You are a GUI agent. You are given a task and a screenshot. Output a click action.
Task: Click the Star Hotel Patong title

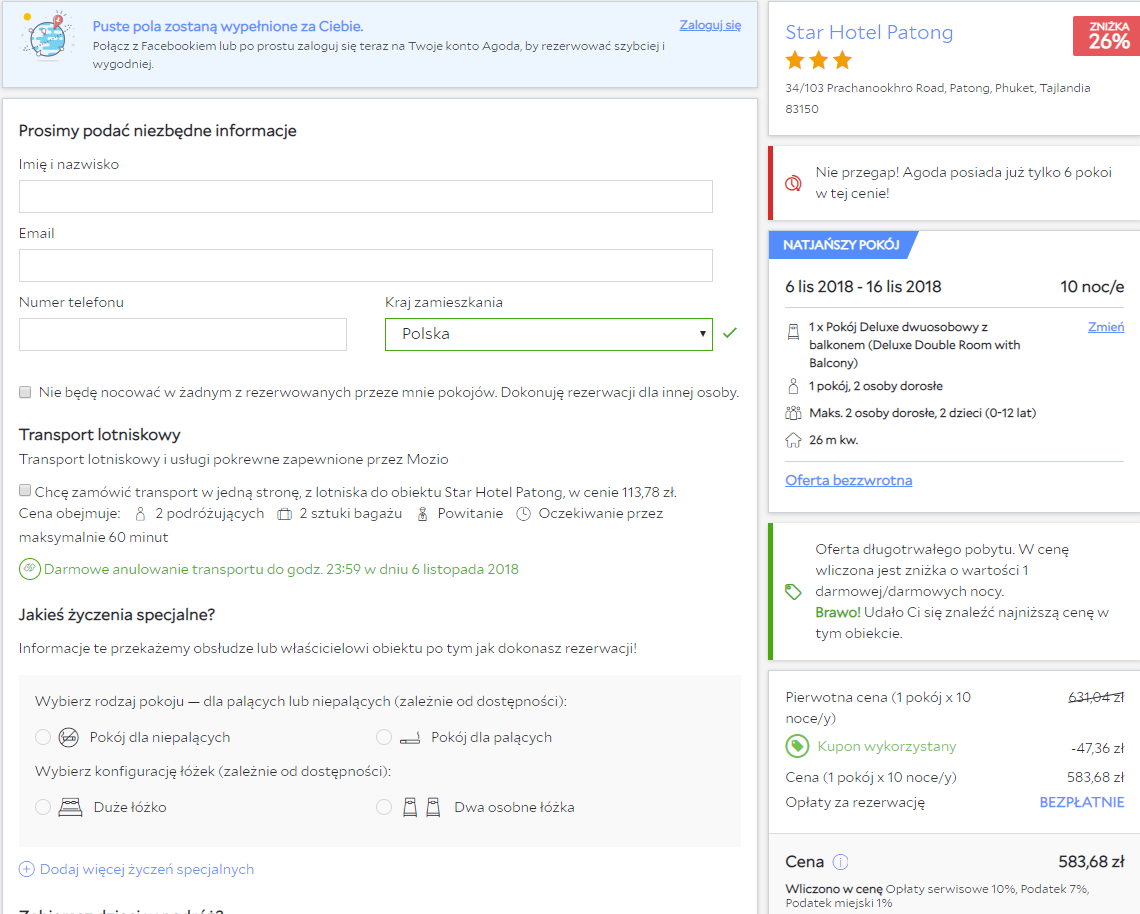tap(869, 33)
